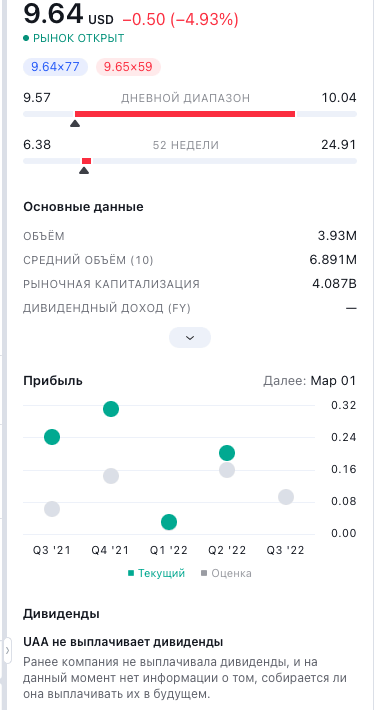The image size is (374, 710).
Task: Click the 52-week range marker
Action: pos(84,170)
